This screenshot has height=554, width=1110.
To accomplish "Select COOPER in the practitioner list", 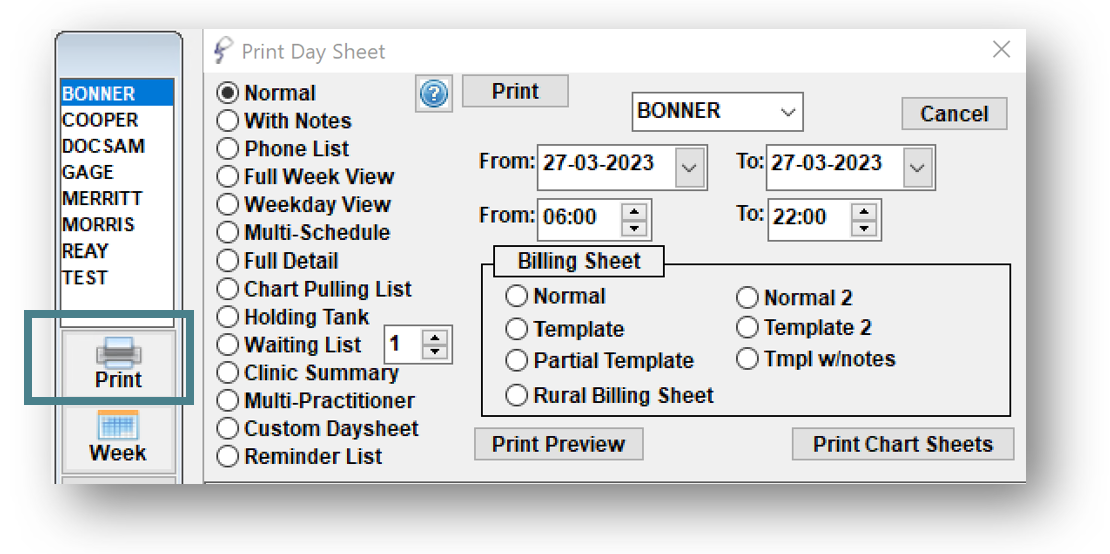I will (x=118, y=120).
